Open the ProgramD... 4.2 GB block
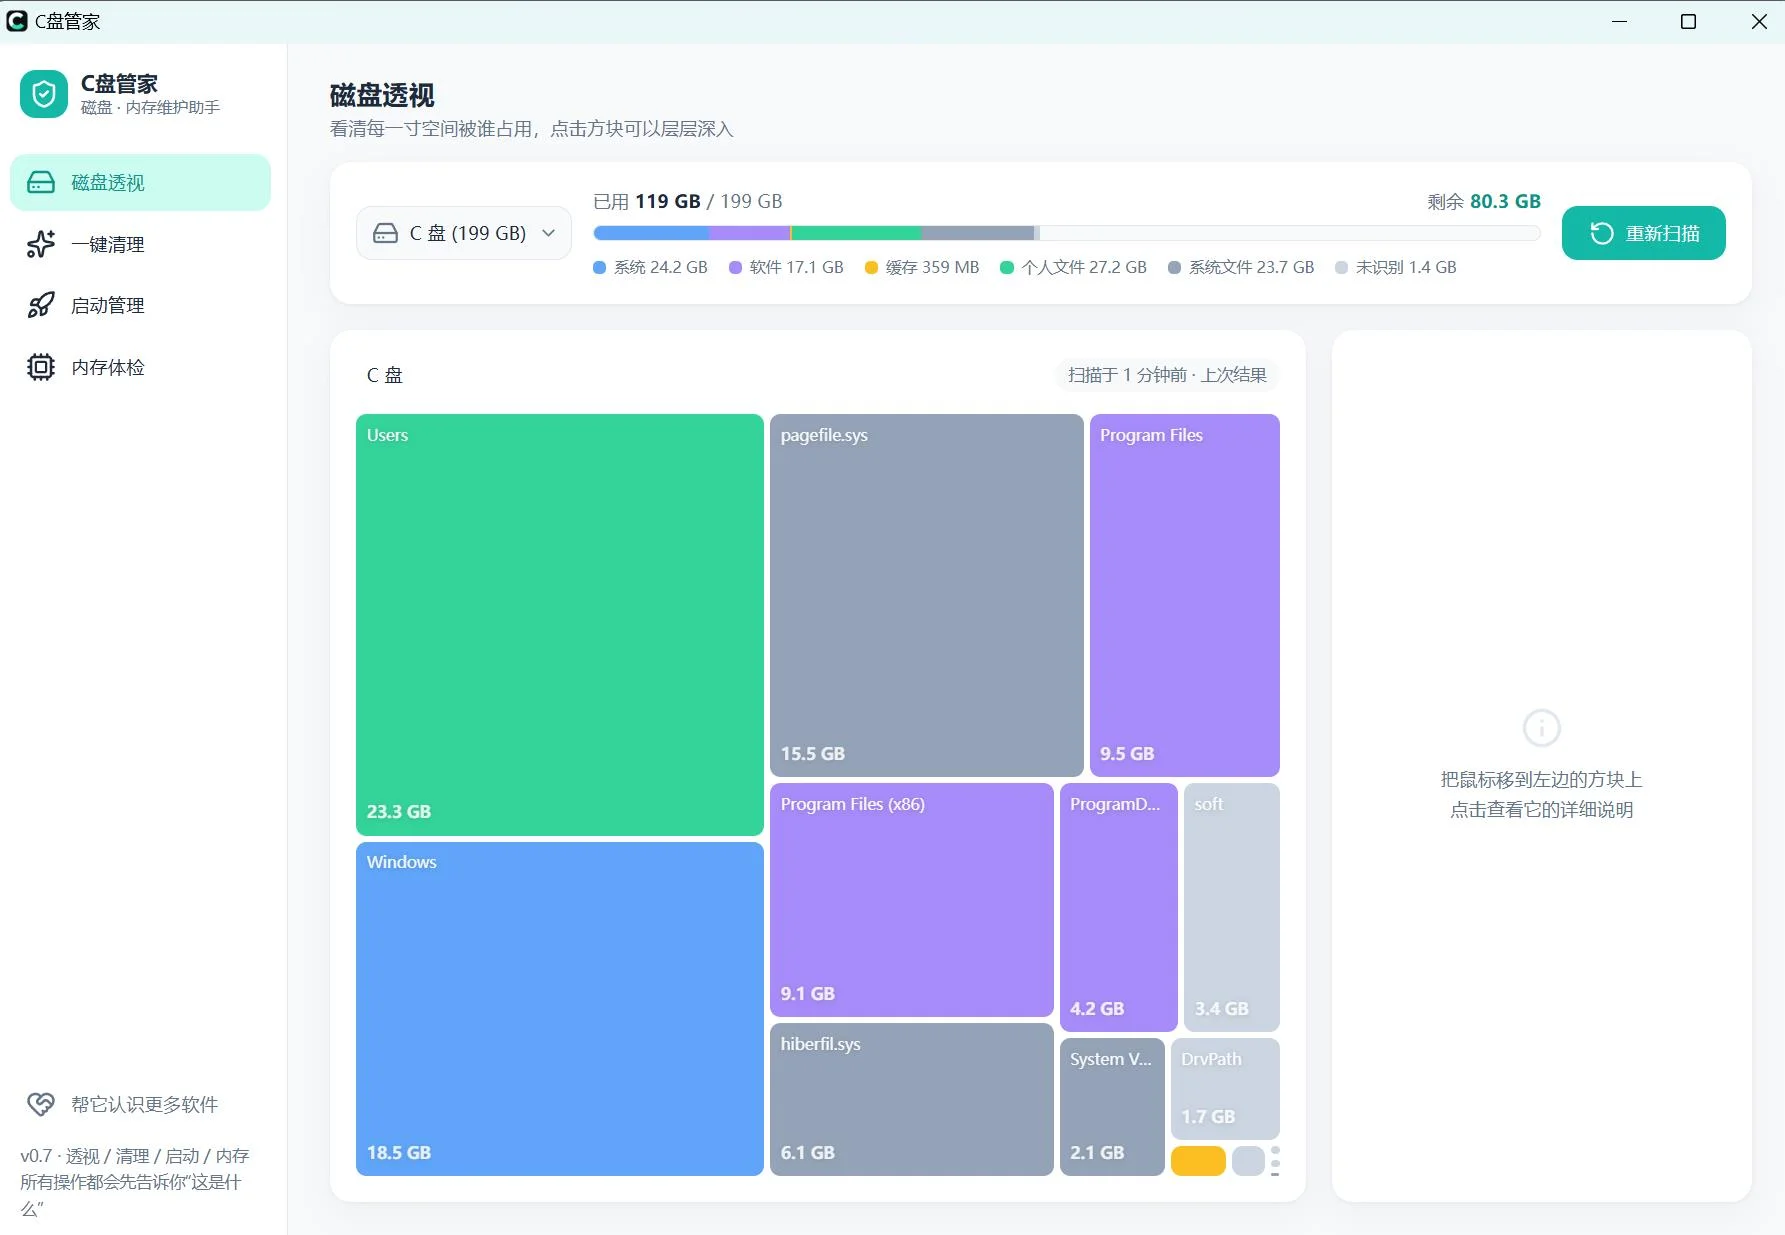The image size is (1785, 1235). (1119, 907)
